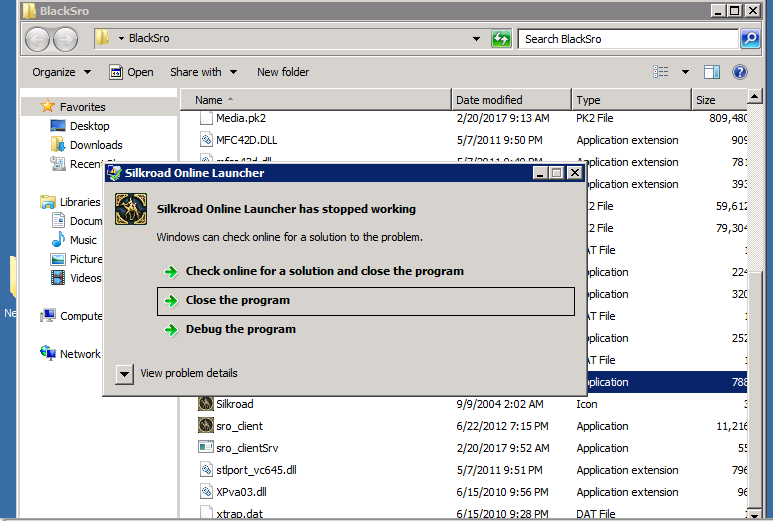Open the Share with dropdown
The image size is (773, 521).
point(203,72)
